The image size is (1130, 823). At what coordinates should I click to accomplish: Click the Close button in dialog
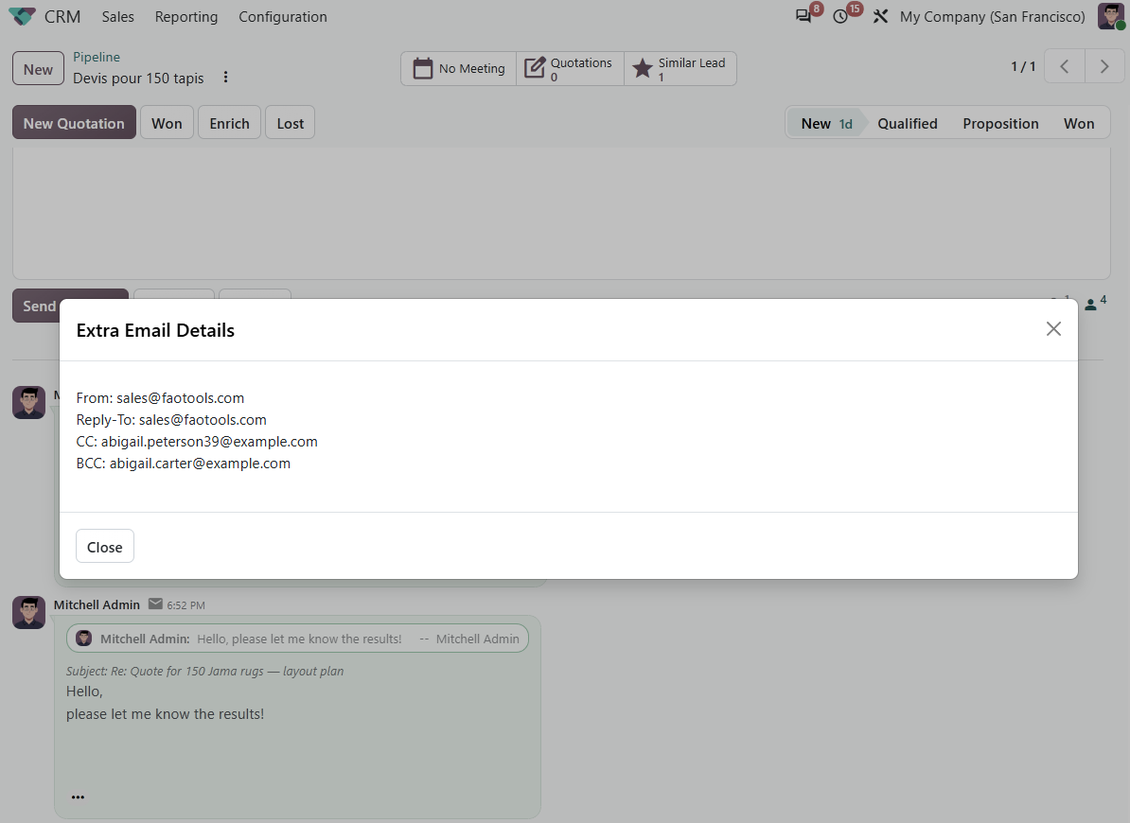[104, 546]
